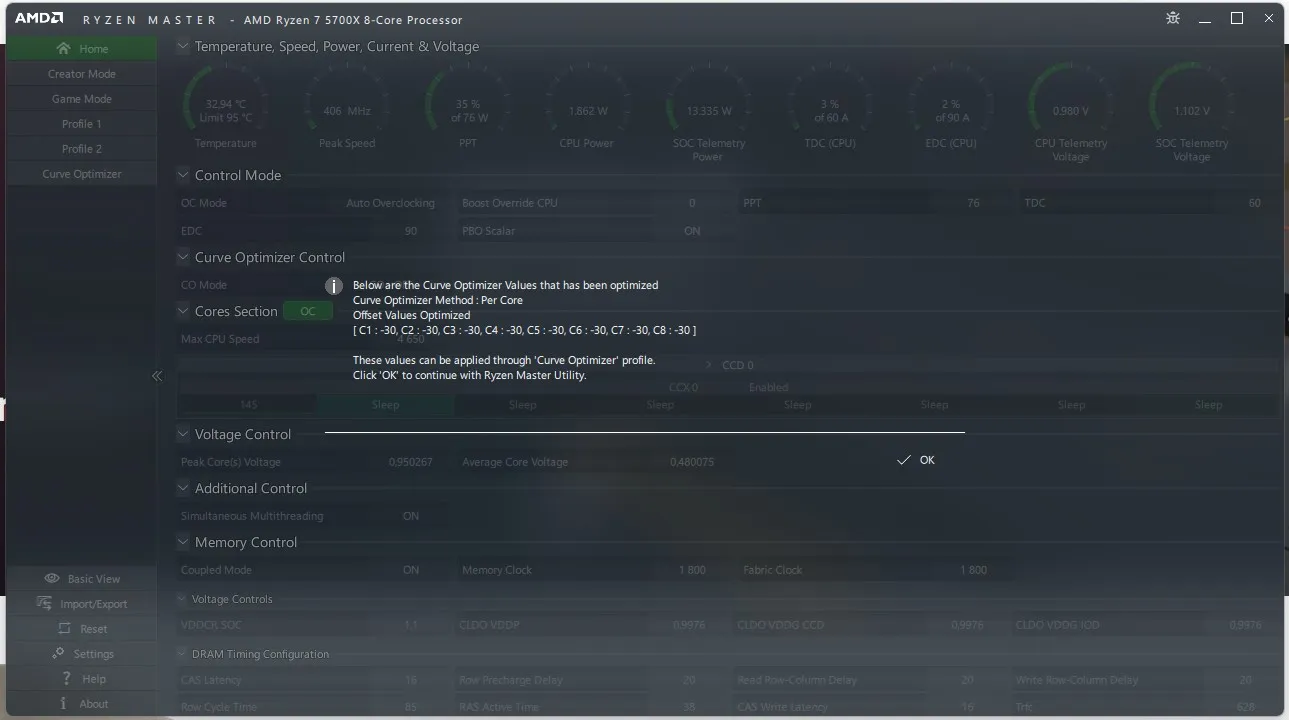1289x720 pixels.
Task: Click the Memory Clock 1 800 value
Action: tap(692, 571)
